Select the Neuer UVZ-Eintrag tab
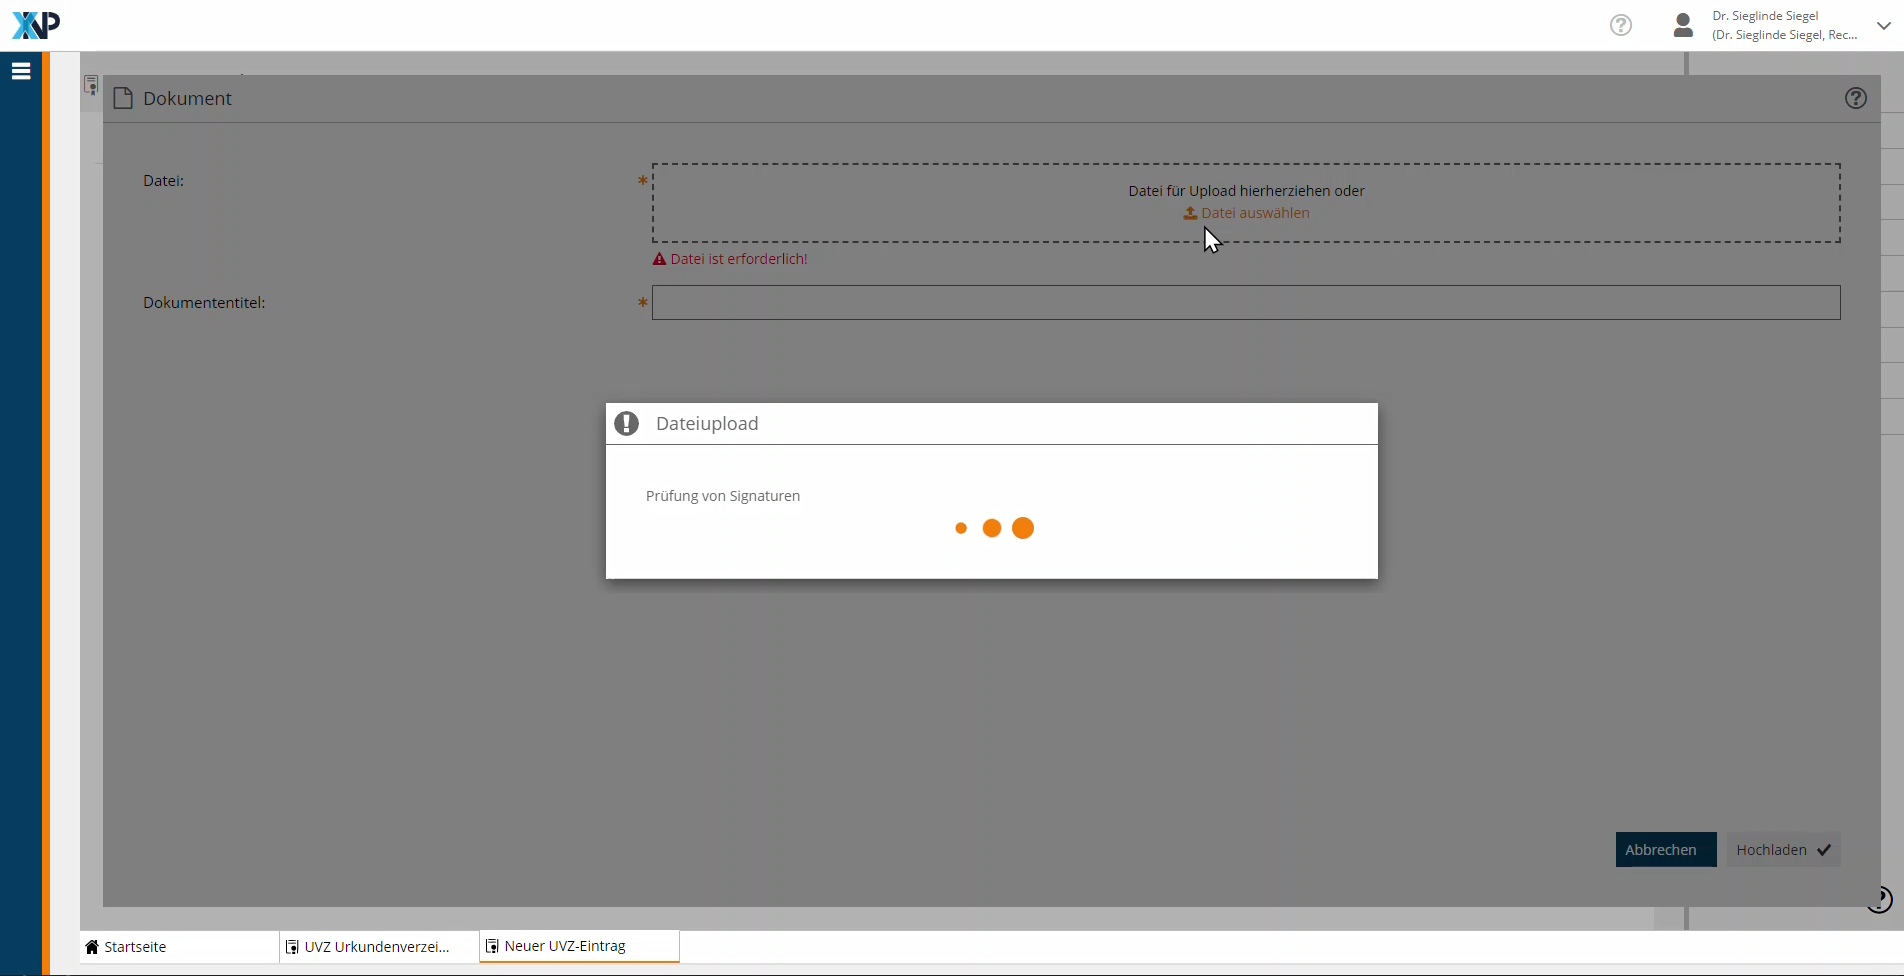The height and width of the screenshot is (976, 1904). (565, 946)
